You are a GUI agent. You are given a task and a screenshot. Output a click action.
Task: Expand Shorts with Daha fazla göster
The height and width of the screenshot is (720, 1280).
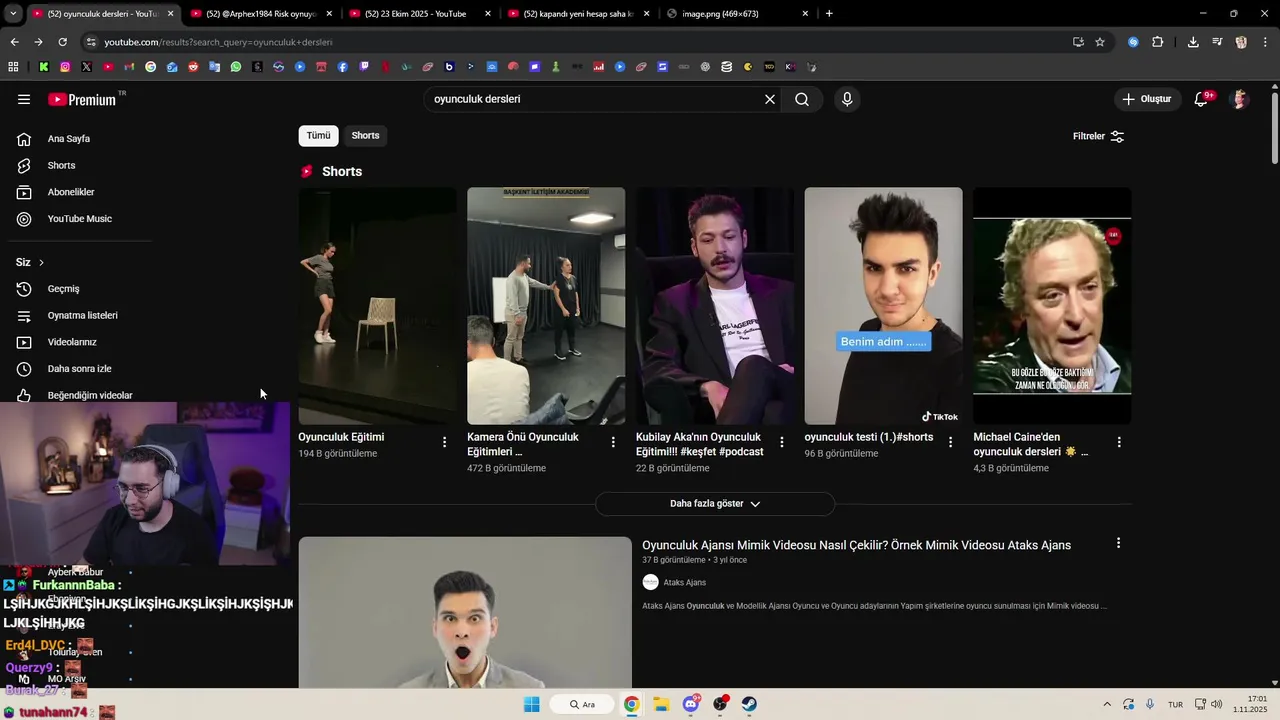(x=715, y=504)
